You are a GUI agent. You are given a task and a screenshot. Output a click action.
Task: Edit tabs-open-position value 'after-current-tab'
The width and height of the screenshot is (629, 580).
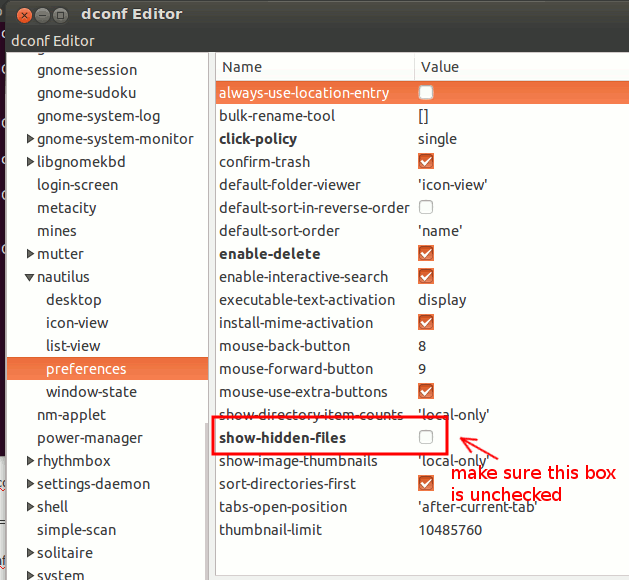pos(477,507)
